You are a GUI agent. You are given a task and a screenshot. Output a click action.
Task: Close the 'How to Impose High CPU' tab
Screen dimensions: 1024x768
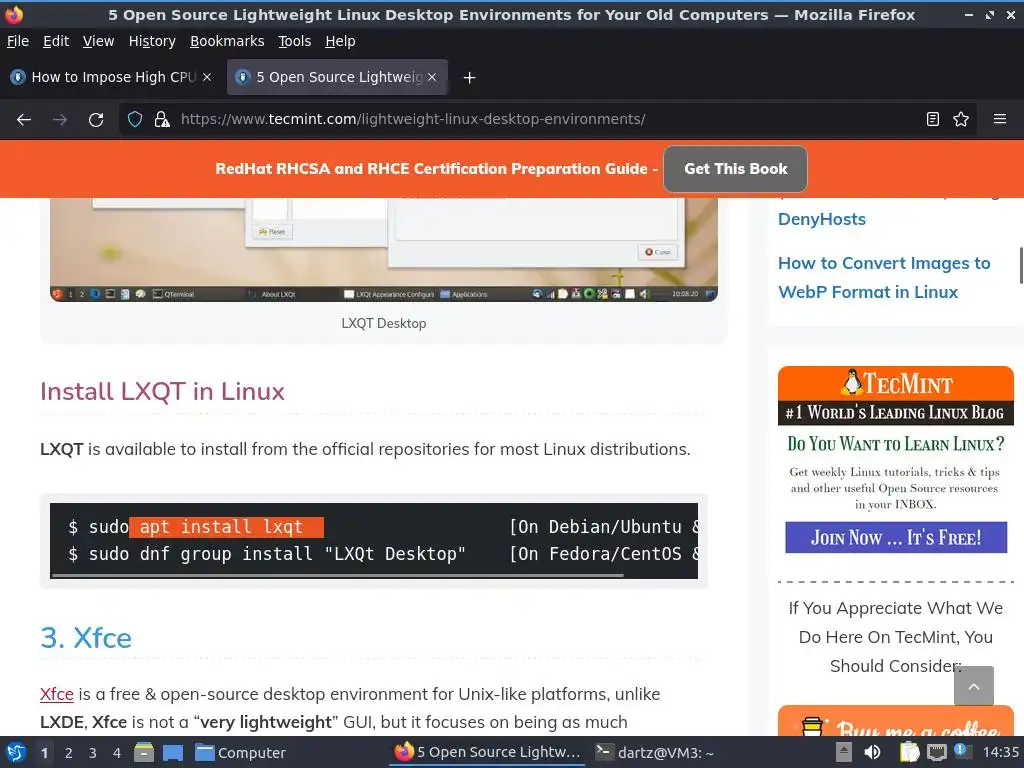coord(207,77)
